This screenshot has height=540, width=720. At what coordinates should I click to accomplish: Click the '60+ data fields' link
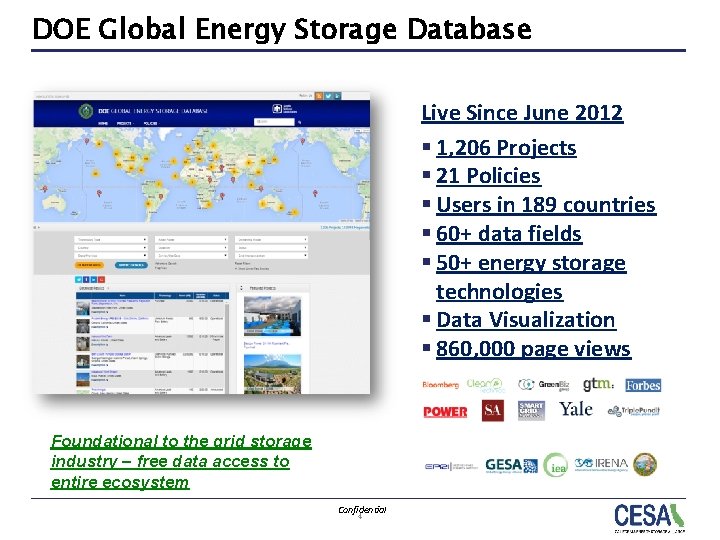pos(509,234)
